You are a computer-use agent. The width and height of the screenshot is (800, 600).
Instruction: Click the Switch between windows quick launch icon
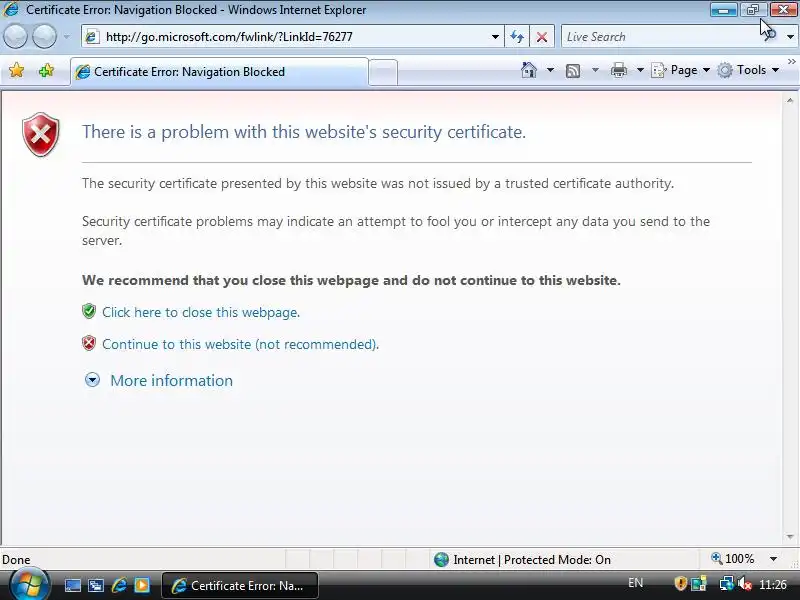coord(96,586)
